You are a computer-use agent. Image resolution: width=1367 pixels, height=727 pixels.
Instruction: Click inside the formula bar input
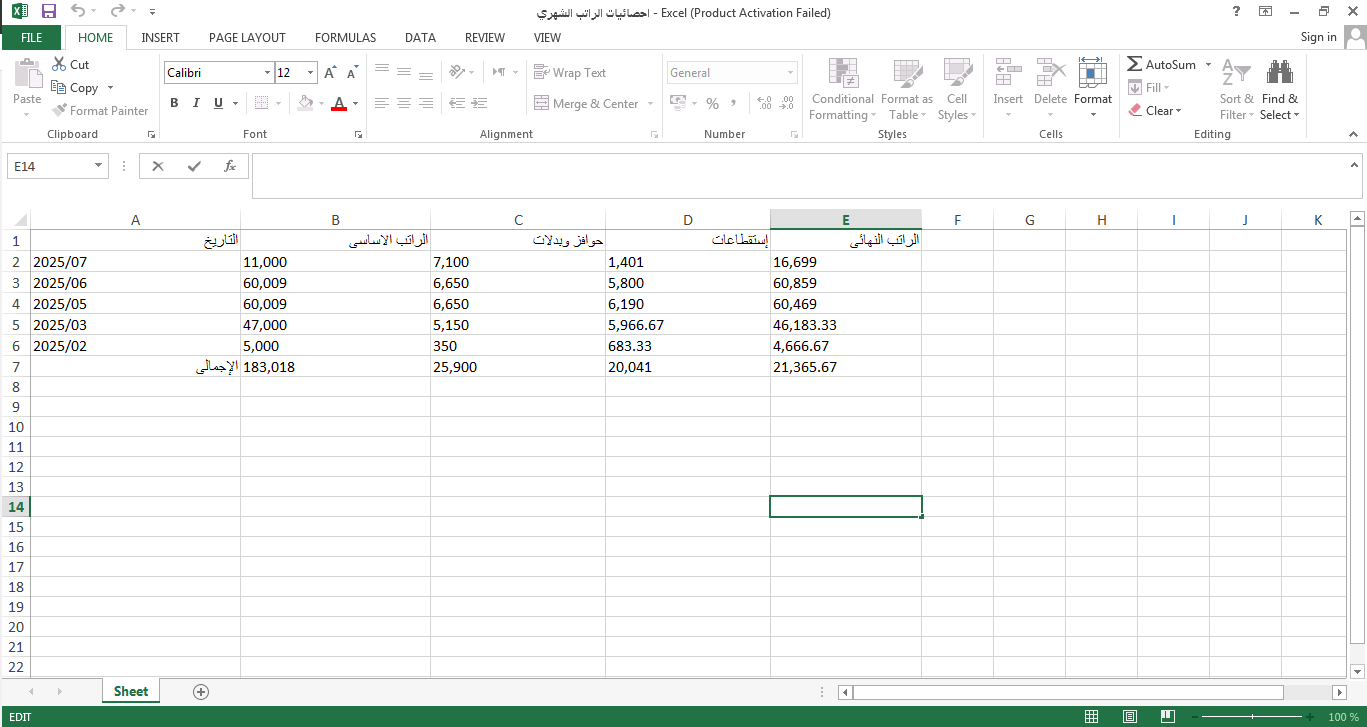[800, 176]
